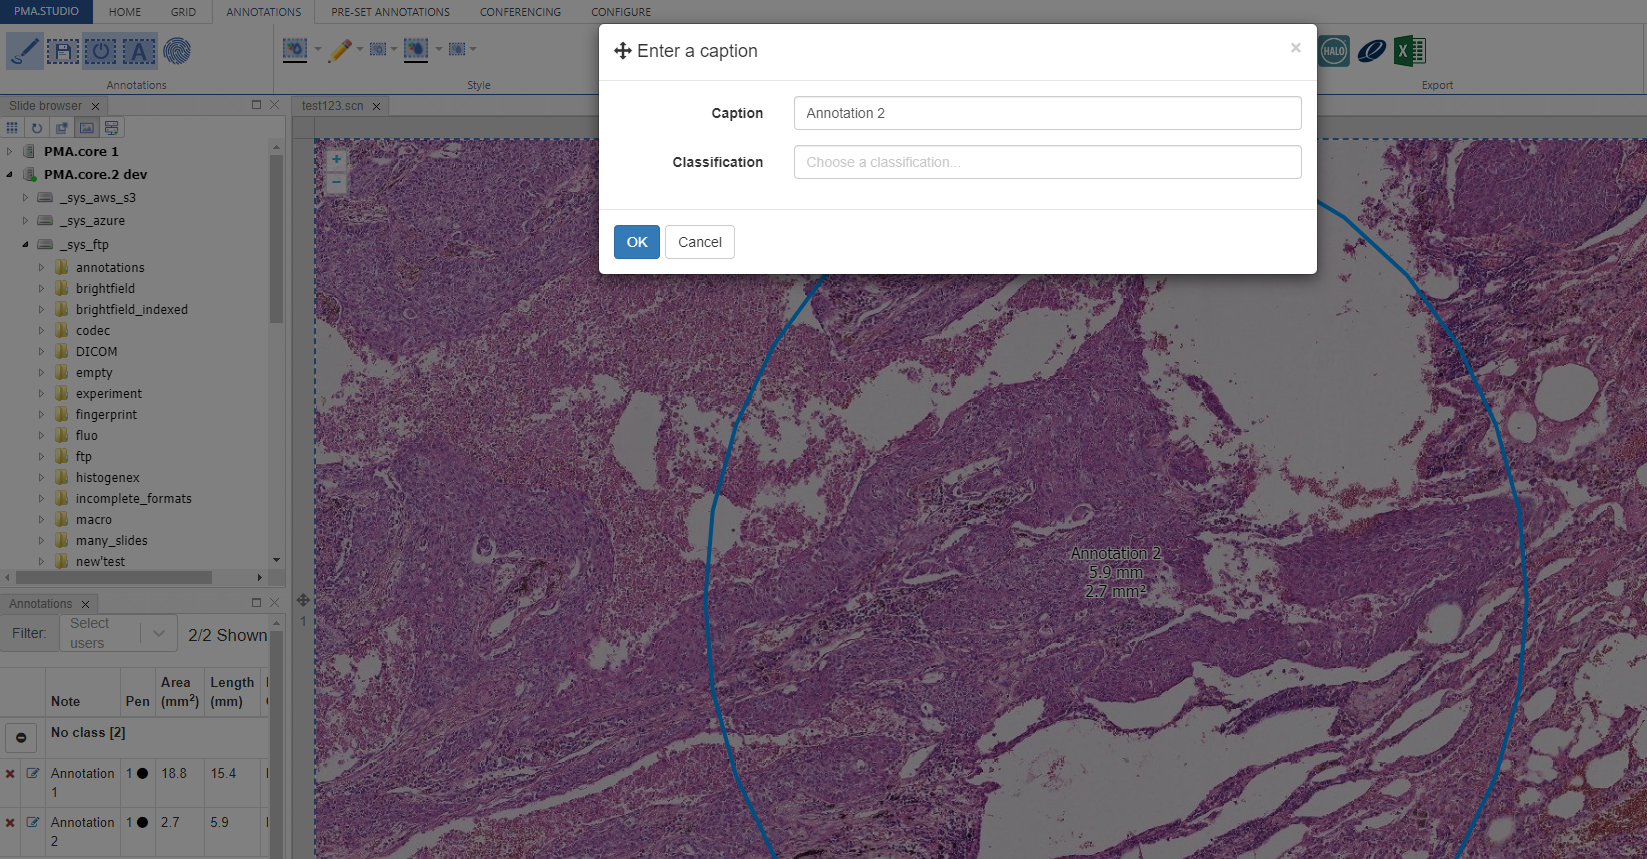Export annotations to HALO
This screenshot has height=859, width=1647.
pyautogui.click(x=1333, y=51)
